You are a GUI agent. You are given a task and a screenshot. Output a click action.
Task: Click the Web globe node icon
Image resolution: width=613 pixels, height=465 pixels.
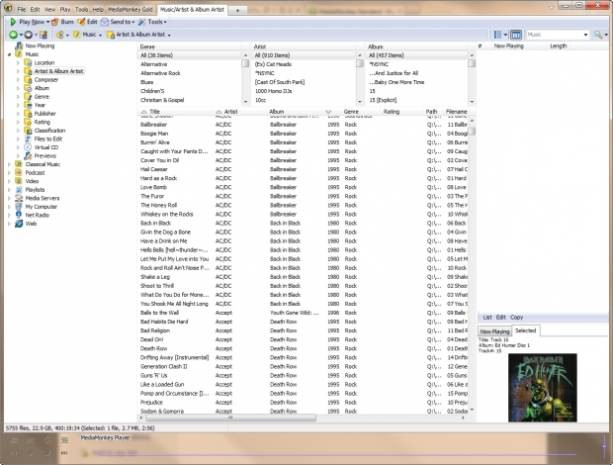[18, 224]
